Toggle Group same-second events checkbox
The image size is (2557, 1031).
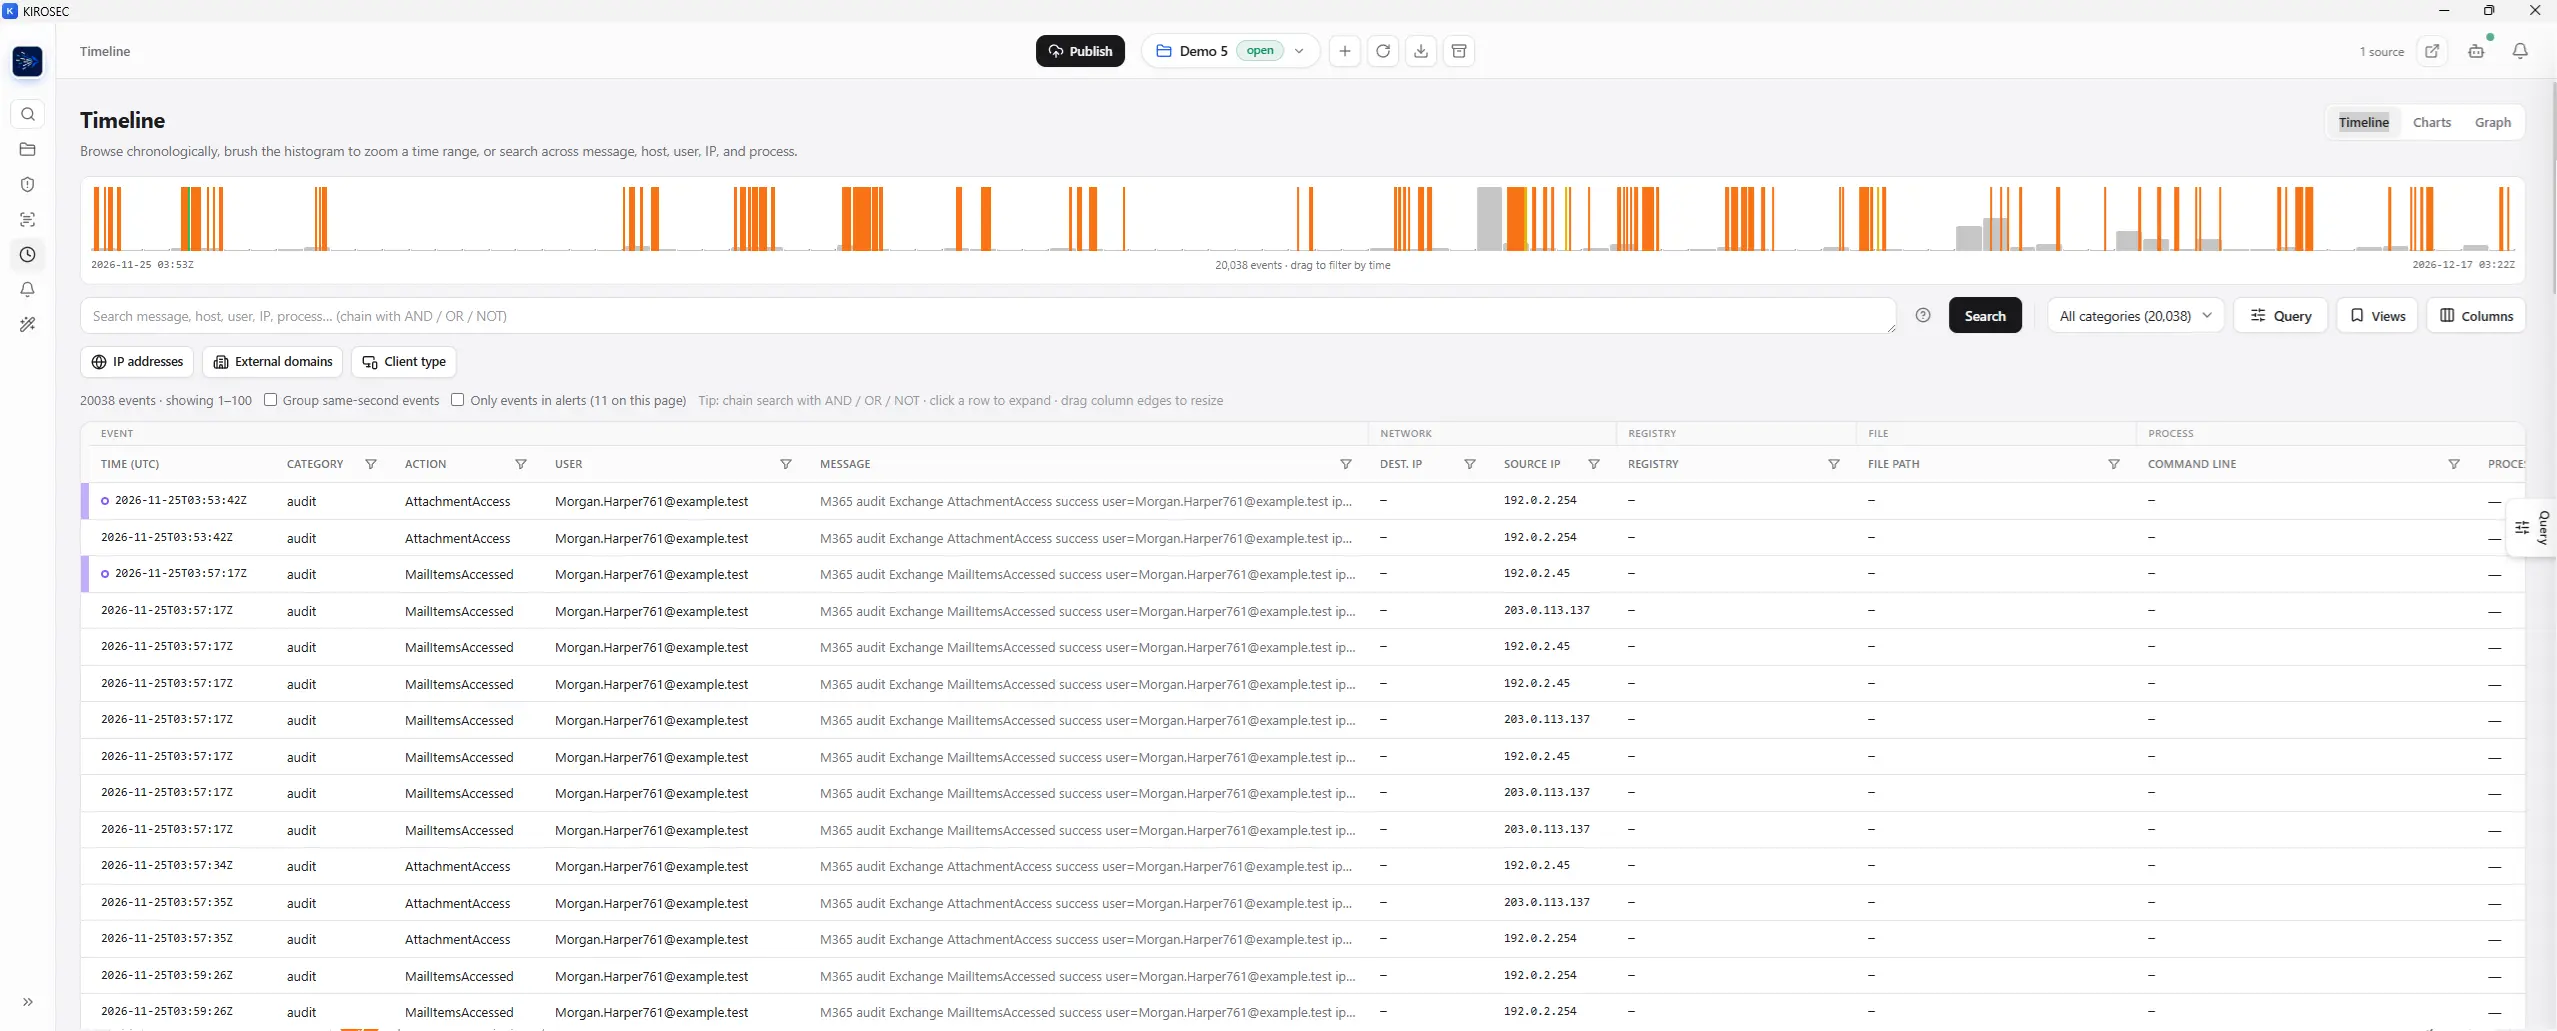click(x=270, y=400)
